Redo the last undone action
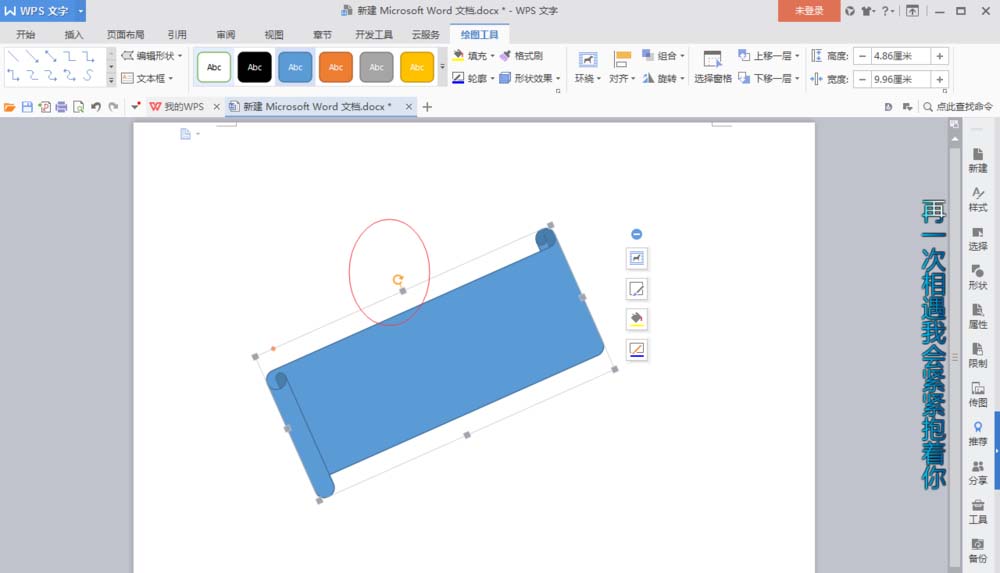The height and width of the screenshot is (573, 1000). [x=113, y=107]
